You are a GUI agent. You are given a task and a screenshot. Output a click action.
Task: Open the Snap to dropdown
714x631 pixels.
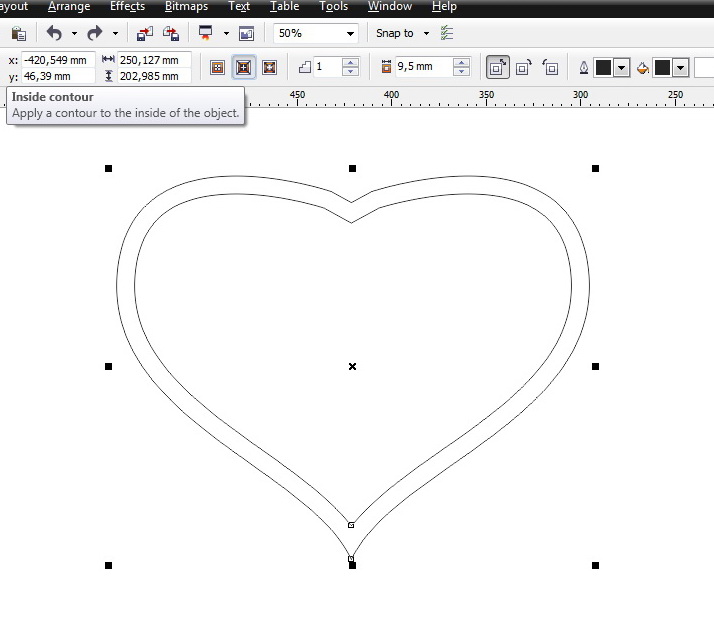click(x=426, y=33)
